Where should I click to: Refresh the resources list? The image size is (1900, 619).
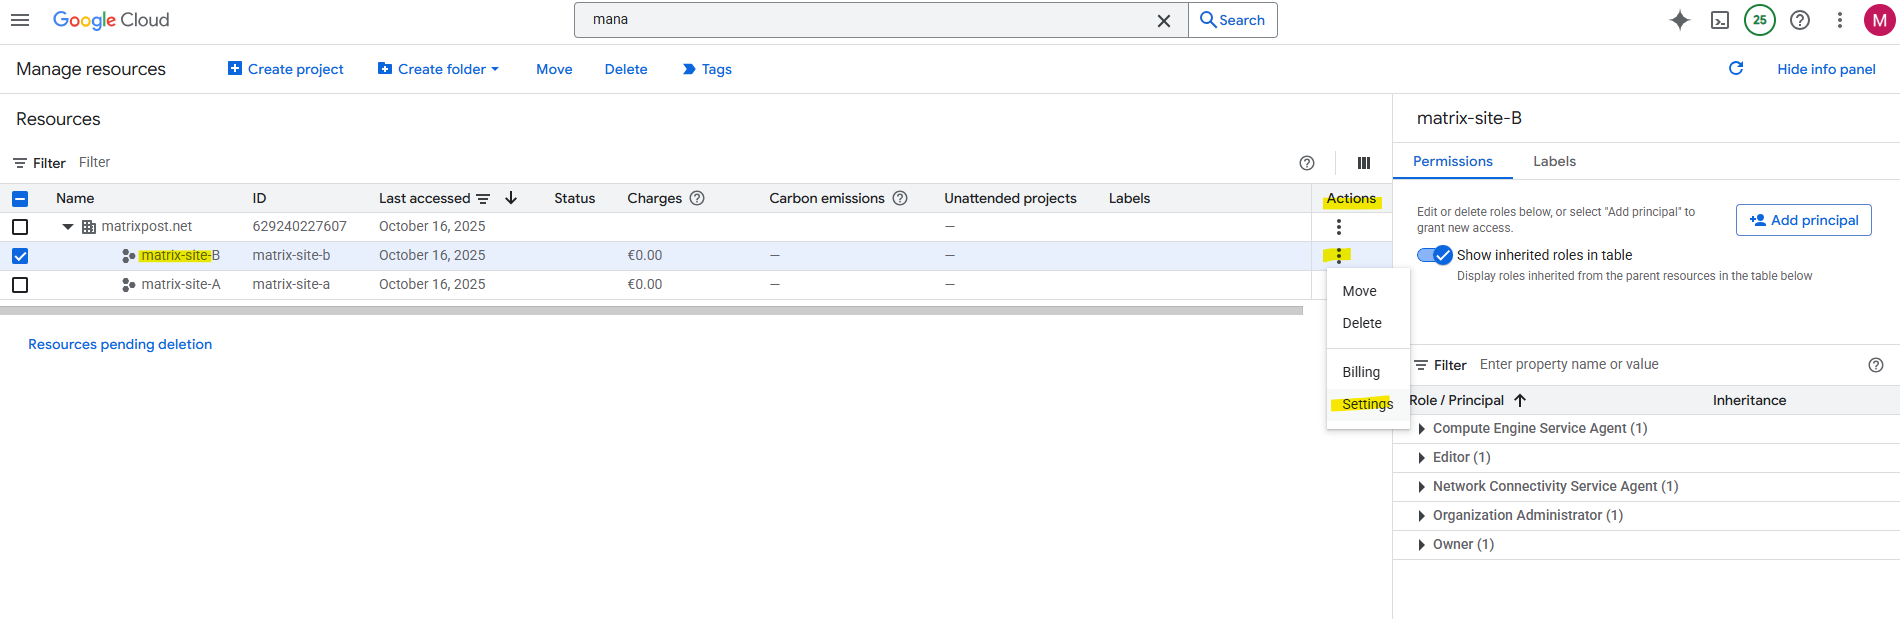[x=1736, y=68]
